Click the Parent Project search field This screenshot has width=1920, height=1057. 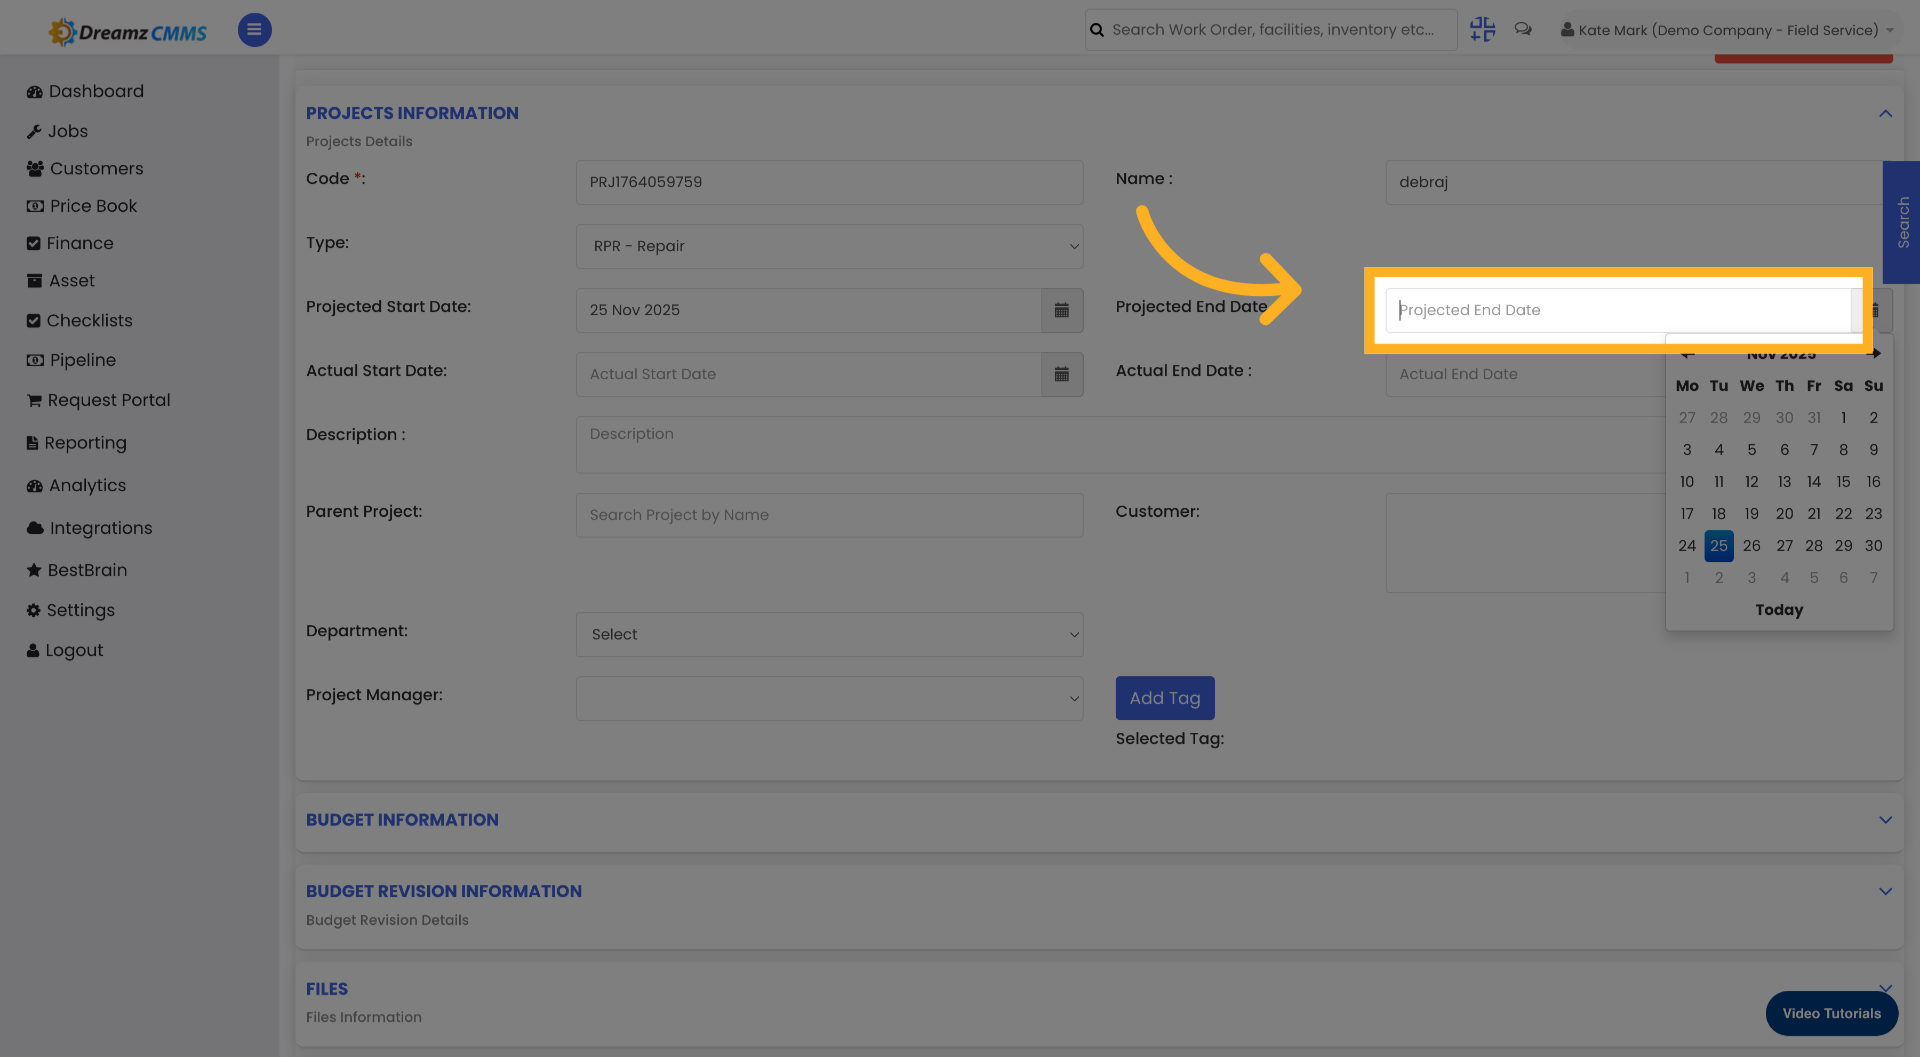[829, 515]
